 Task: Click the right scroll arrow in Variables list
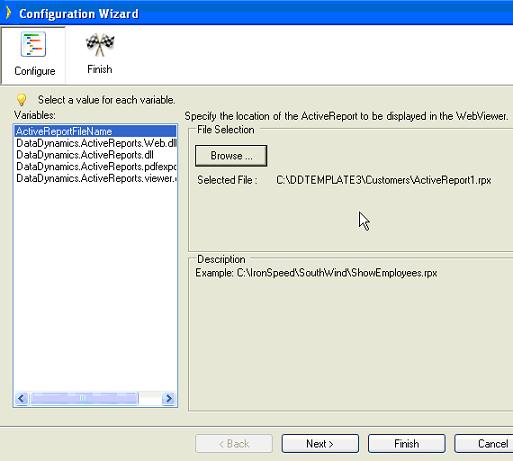click(169, 398)
